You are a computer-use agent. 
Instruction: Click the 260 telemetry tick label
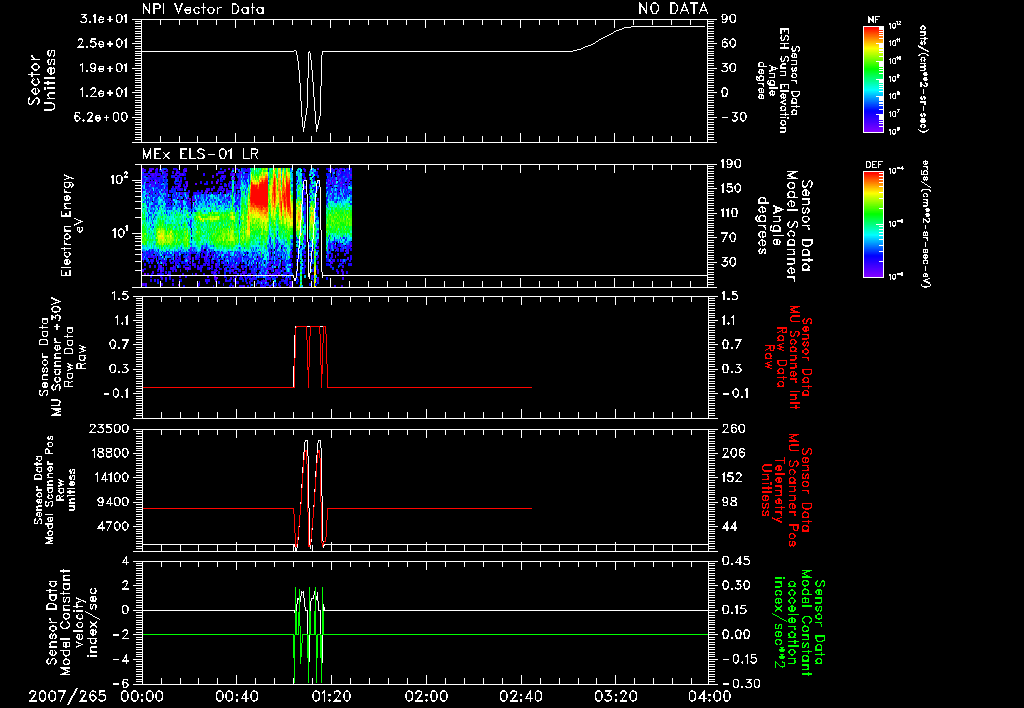(733, 429)
